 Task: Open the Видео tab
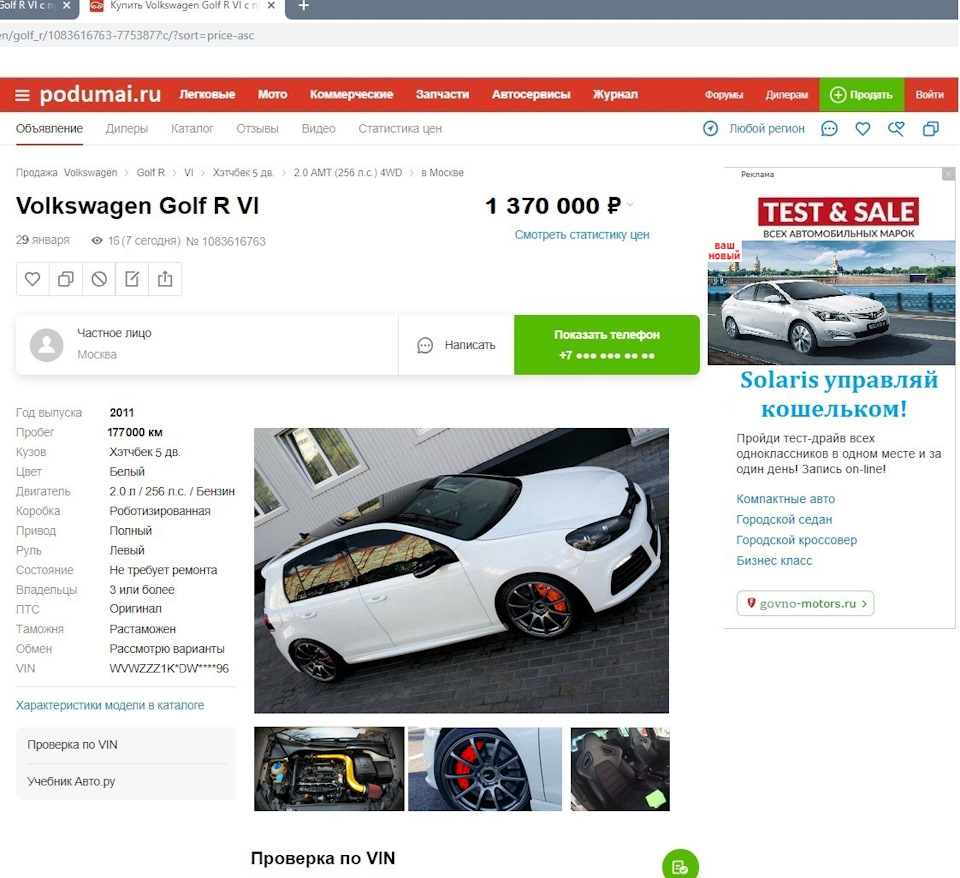coord(318,129)
